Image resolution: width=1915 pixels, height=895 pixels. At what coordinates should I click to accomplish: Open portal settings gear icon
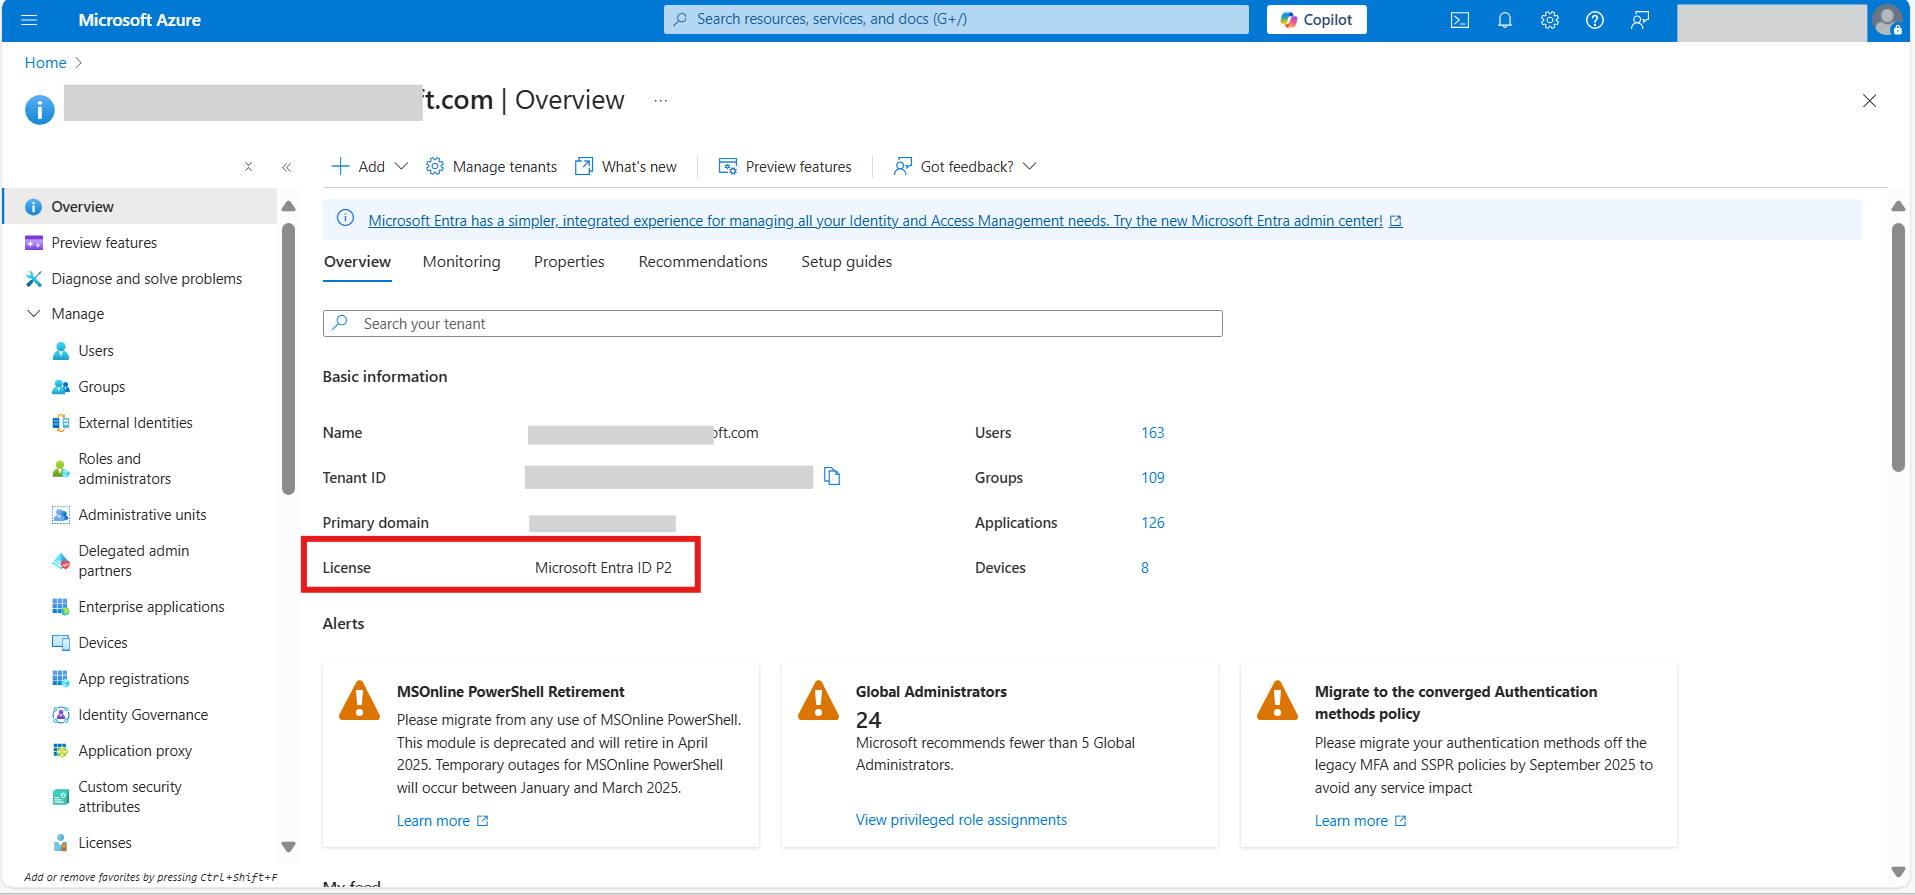[x=1550, y=20]
